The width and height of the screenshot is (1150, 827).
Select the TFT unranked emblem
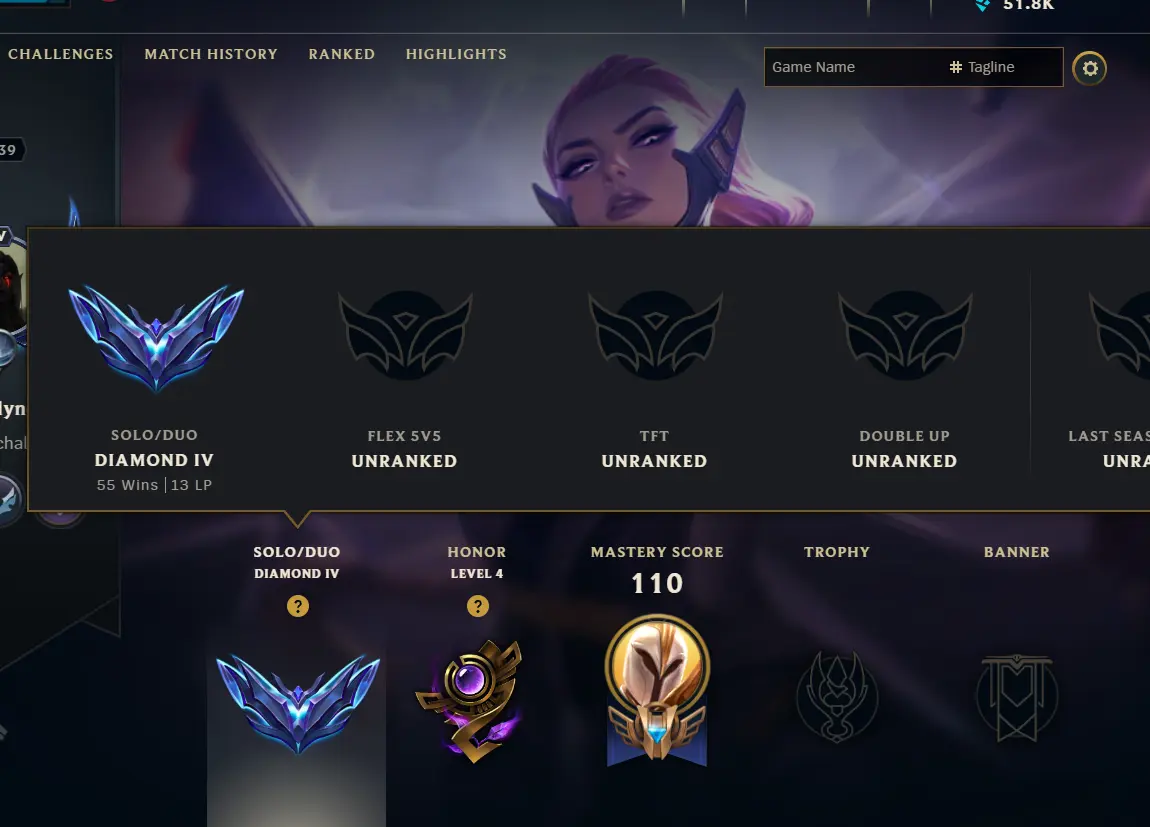click(655, 335)
